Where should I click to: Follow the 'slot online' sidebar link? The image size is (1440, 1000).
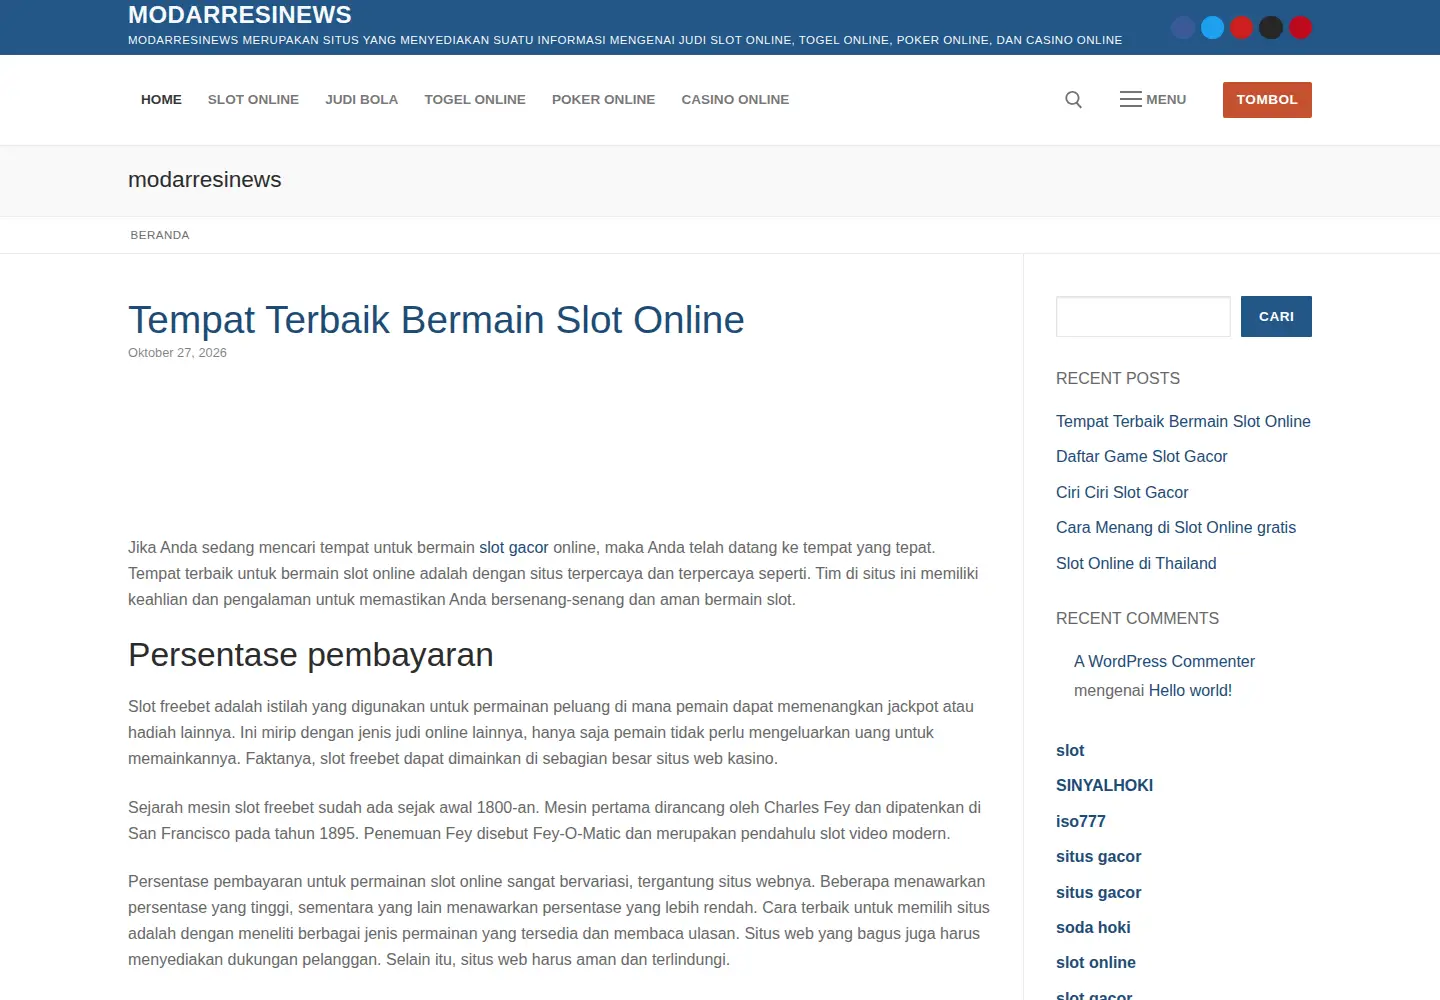click(1096, 963)
